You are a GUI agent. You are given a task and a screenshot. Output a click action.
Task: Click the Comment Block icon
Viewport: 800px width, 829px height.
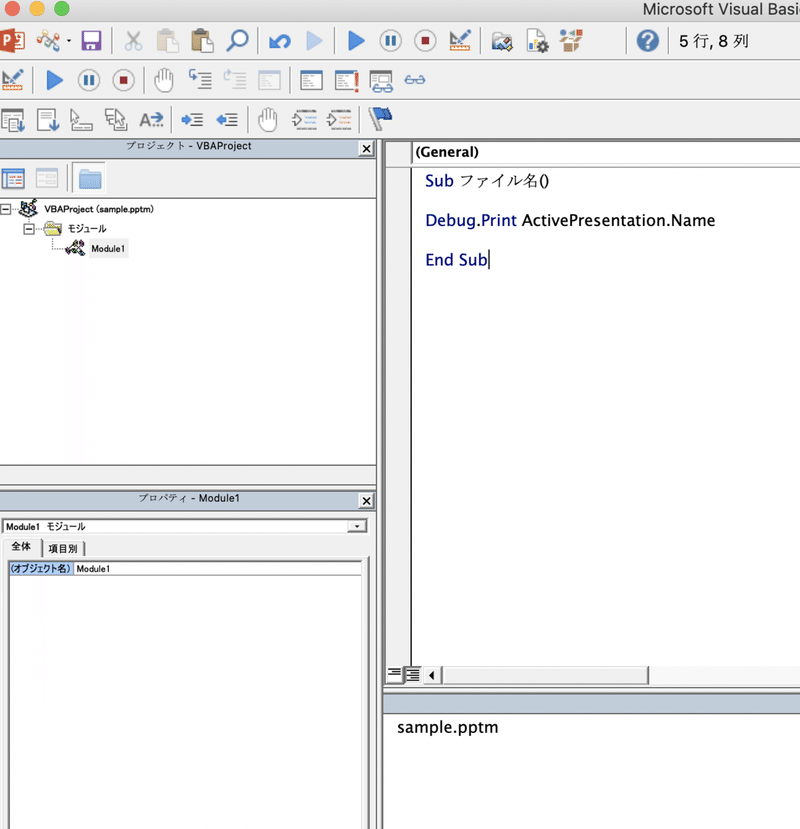pyautogui.click(x=304, y=119)
